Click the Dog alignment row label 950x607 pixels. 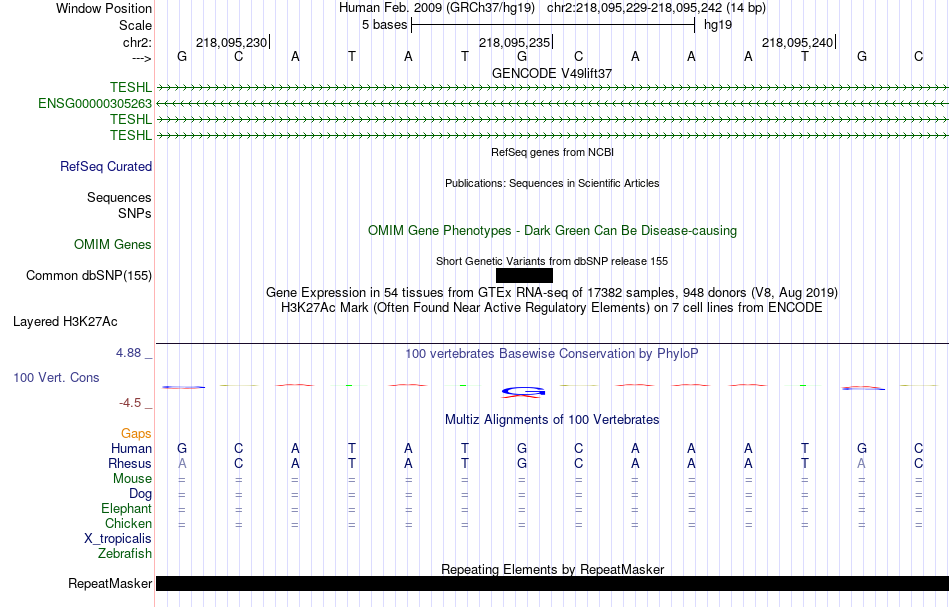tap(140, 494)
